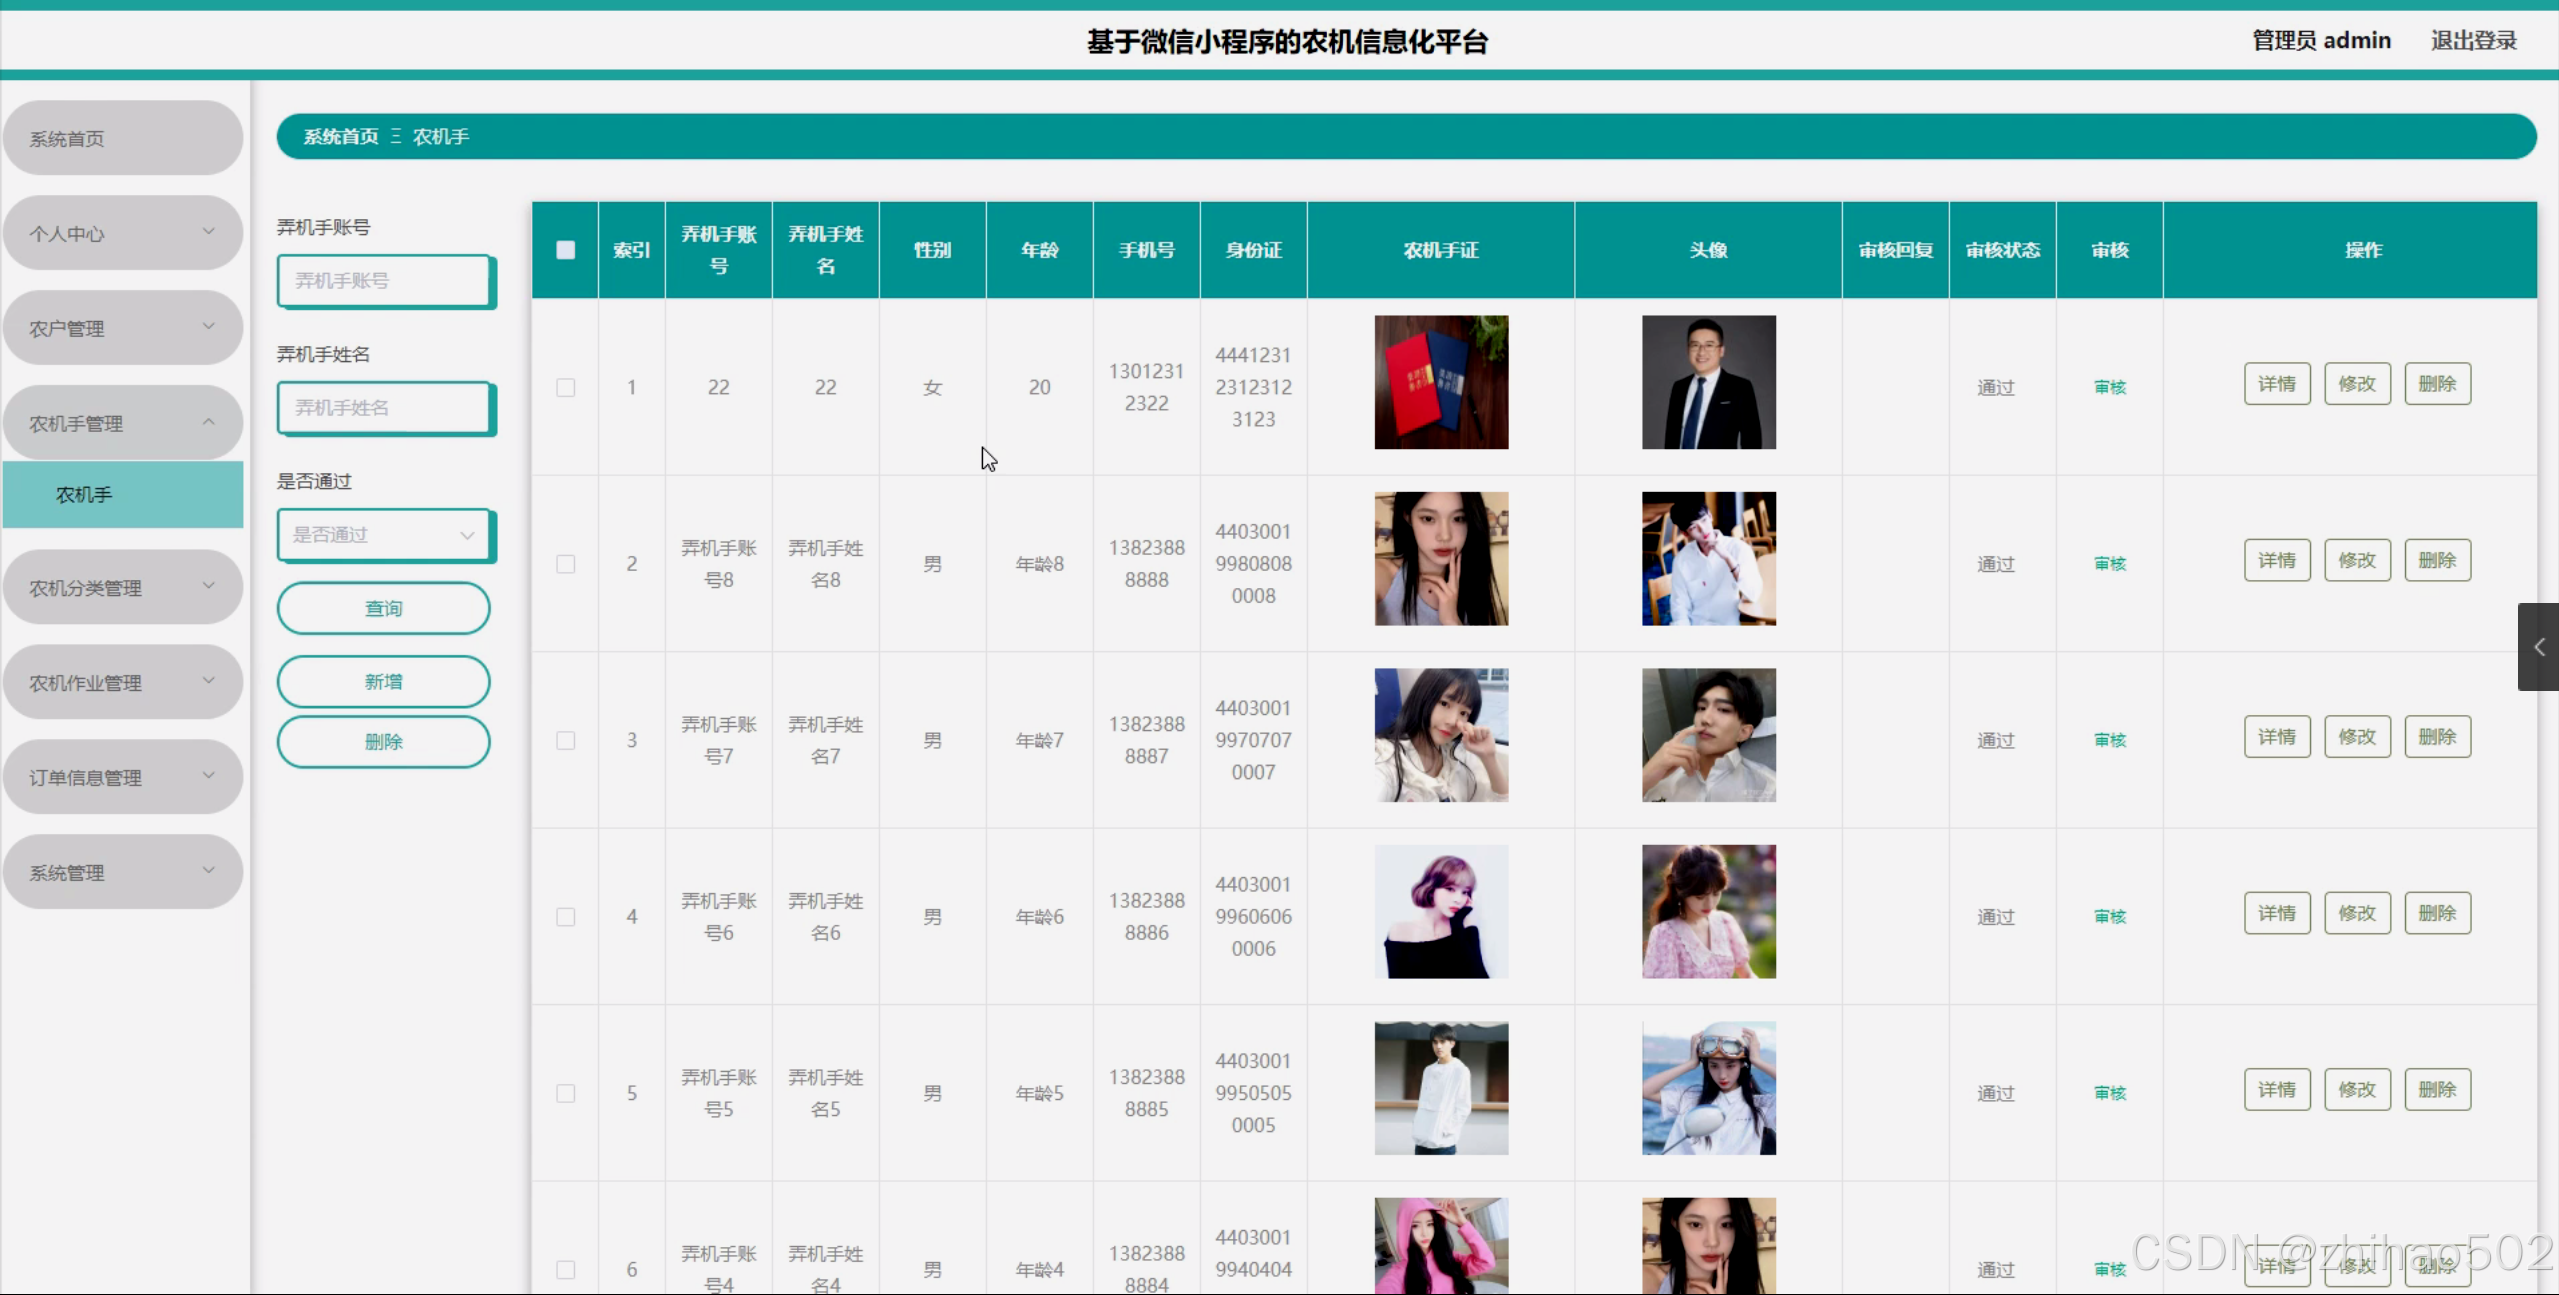
Task: Click the 新增 button to add record
Action: coord(384,681)
